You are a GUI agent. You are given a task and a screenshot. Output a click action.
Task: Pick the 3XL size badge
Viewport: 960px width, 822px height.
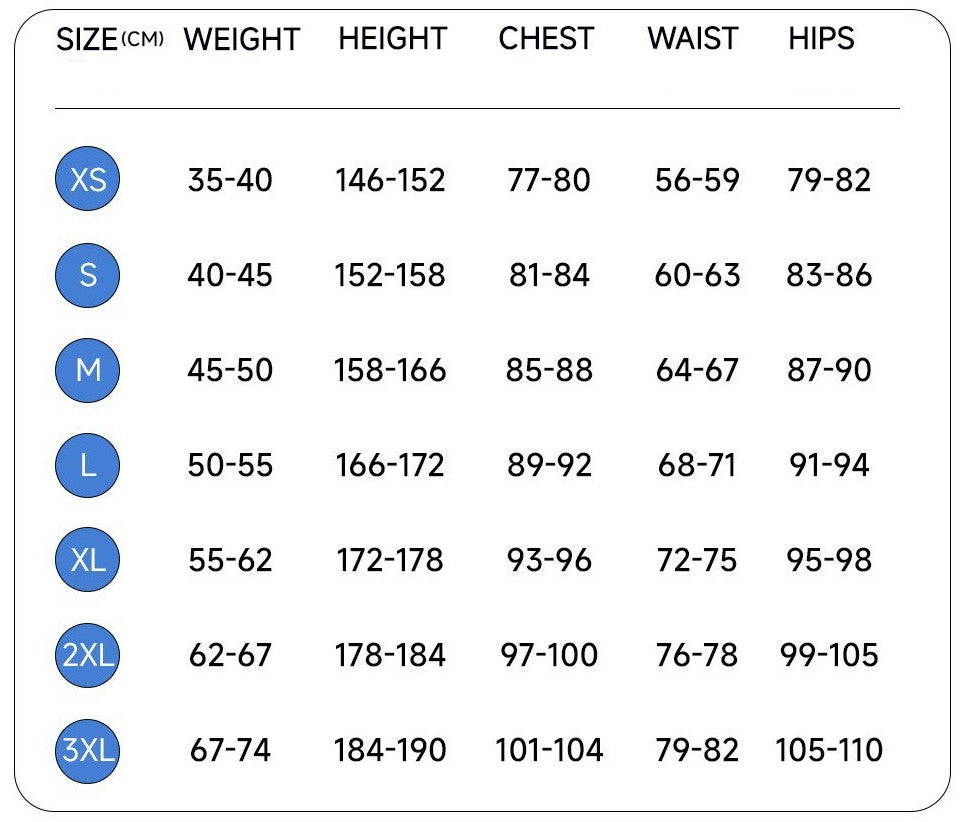tap(88, 750)
